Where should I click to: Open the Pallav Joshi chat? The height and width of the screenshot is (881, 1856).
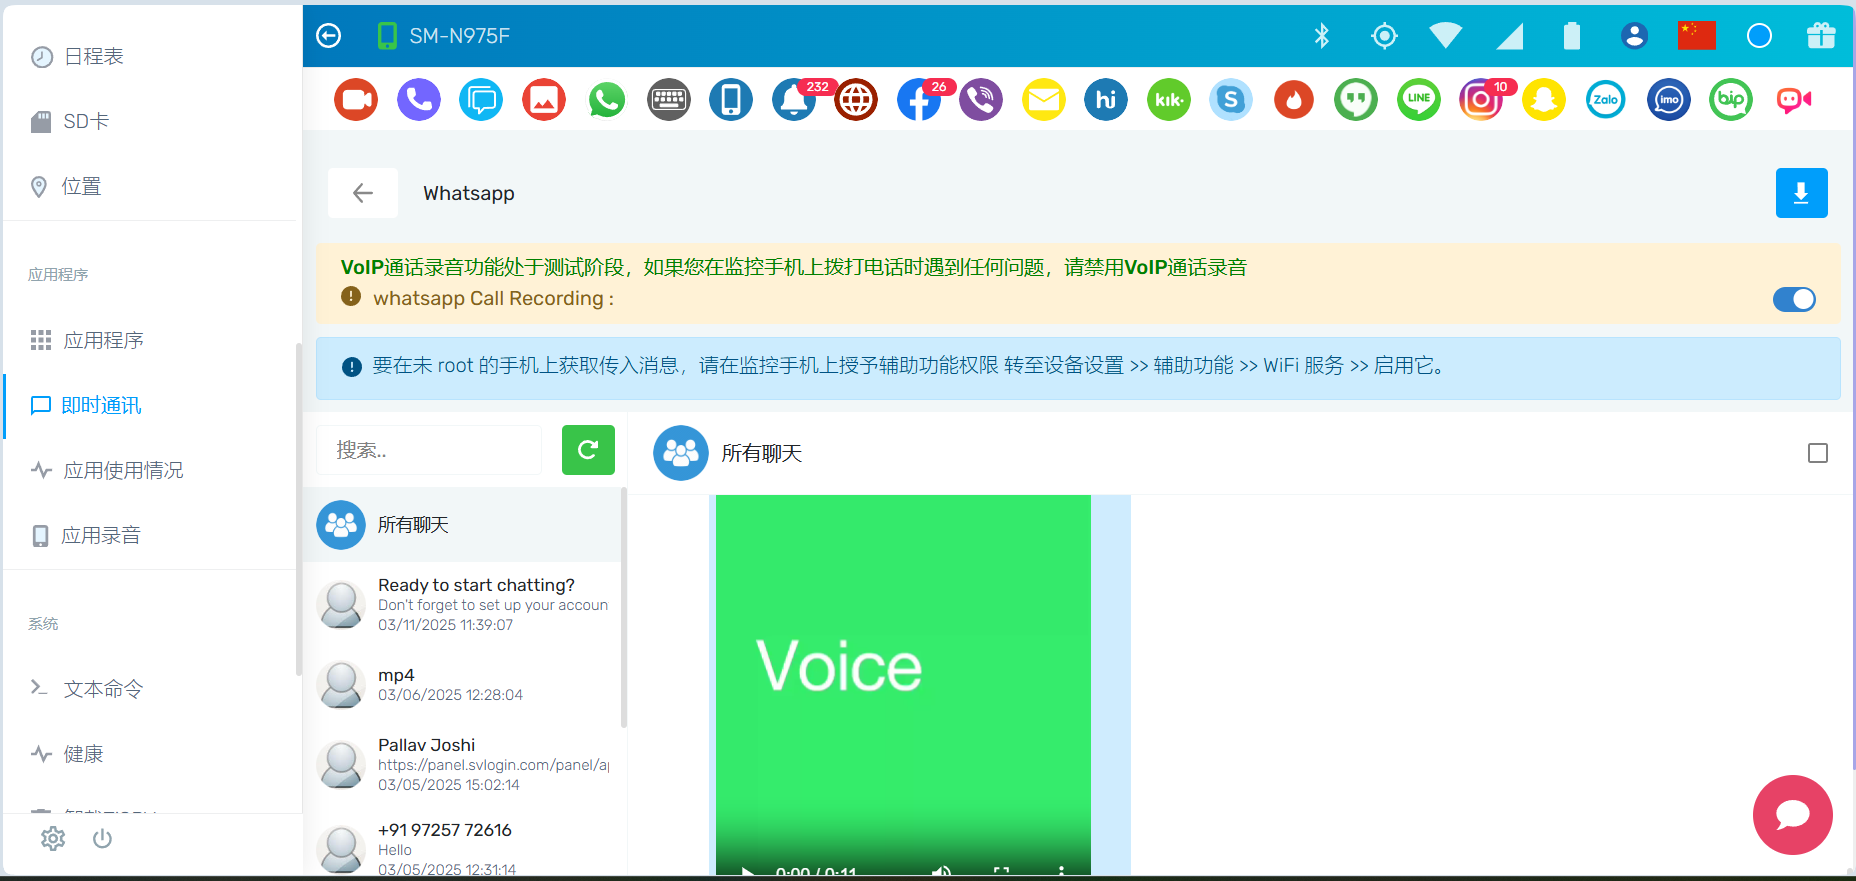[462, 765]
